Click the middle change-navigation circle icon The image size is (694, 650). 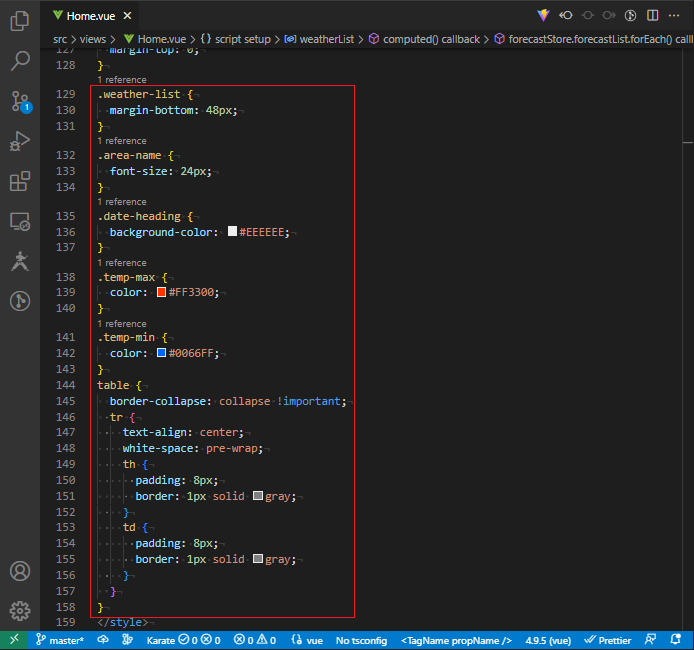[587, 15]
